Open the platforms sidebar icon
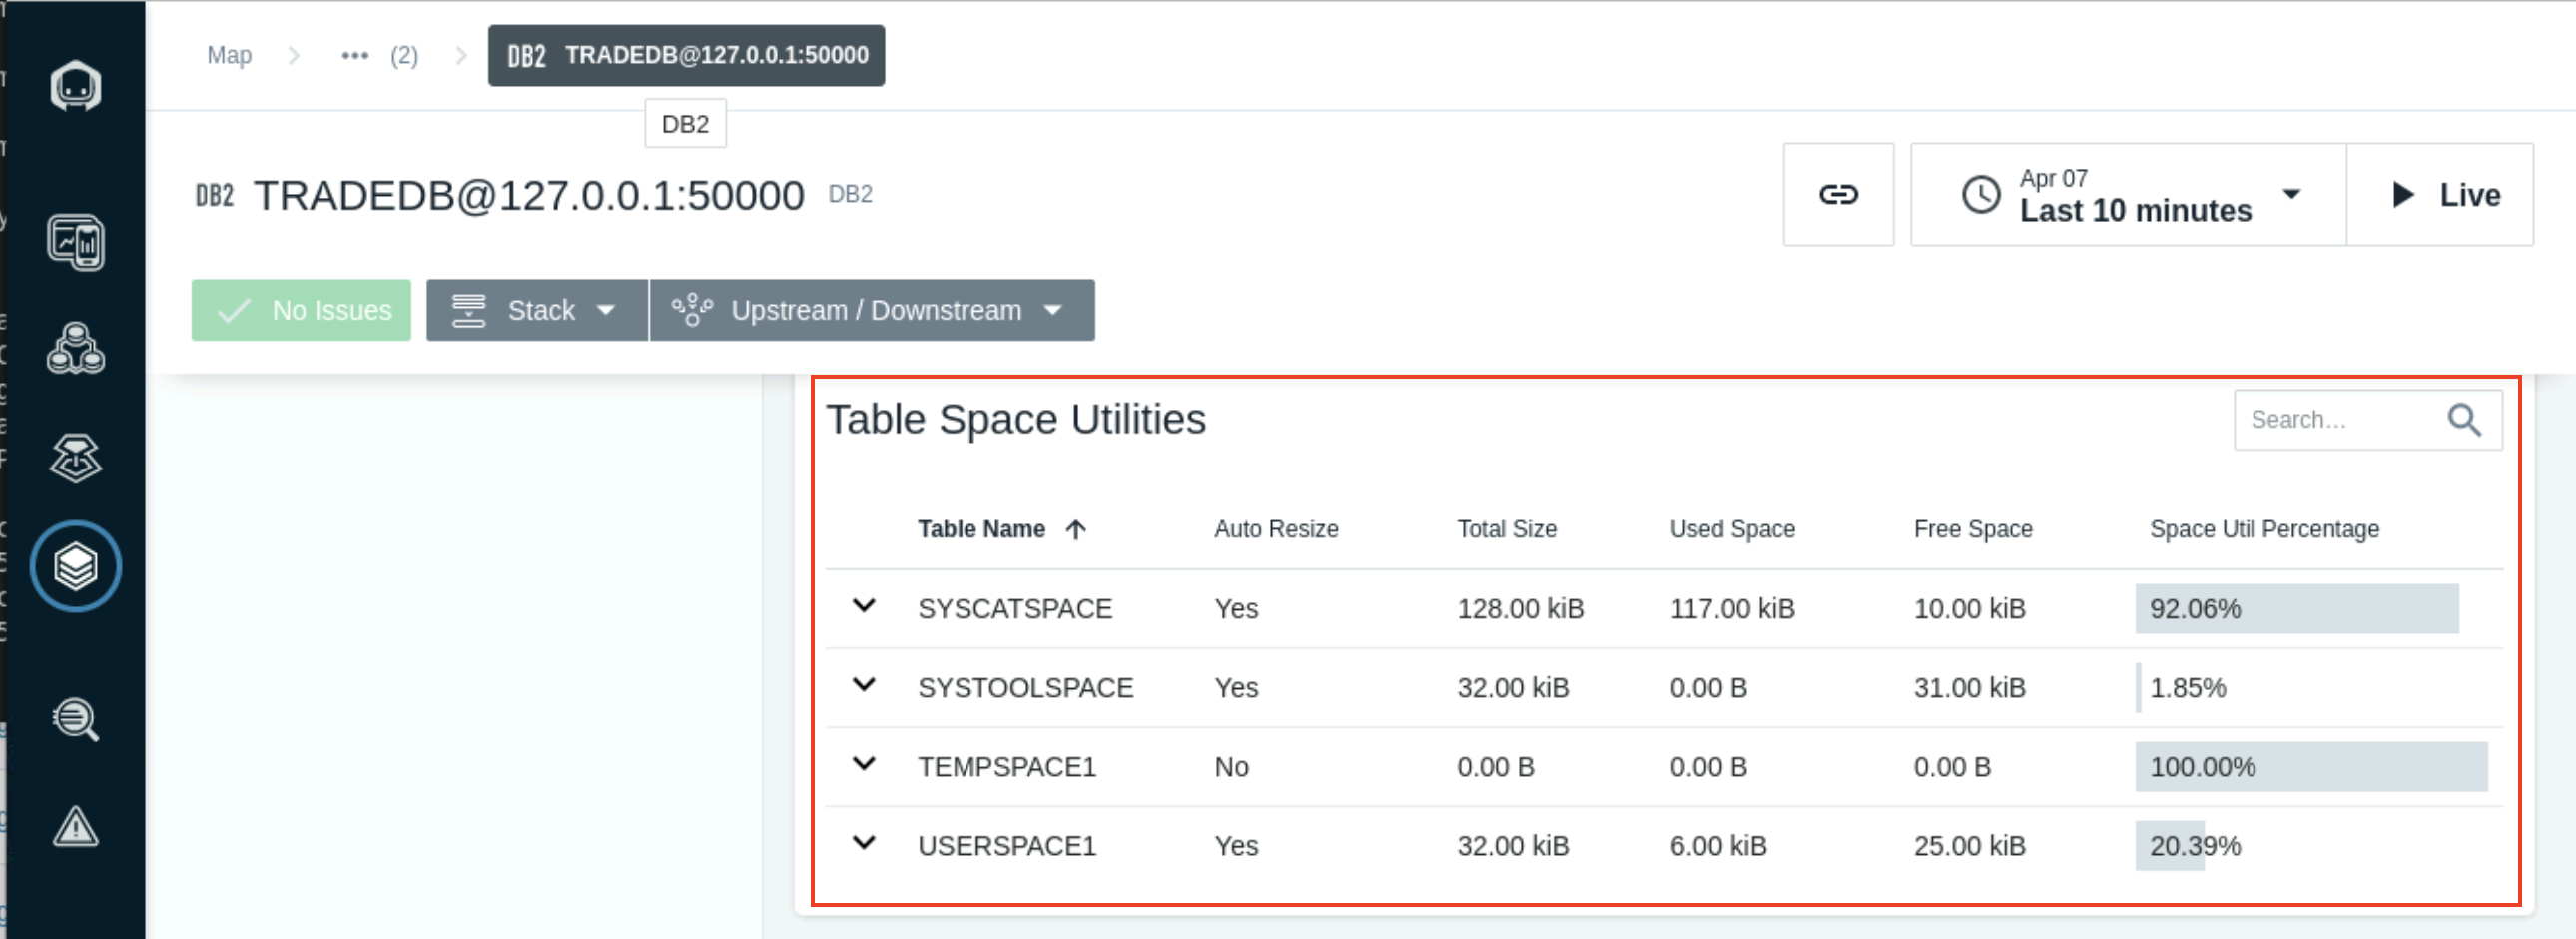The height and width of the screenshot is (939, 2576). (x=76, y=458)
